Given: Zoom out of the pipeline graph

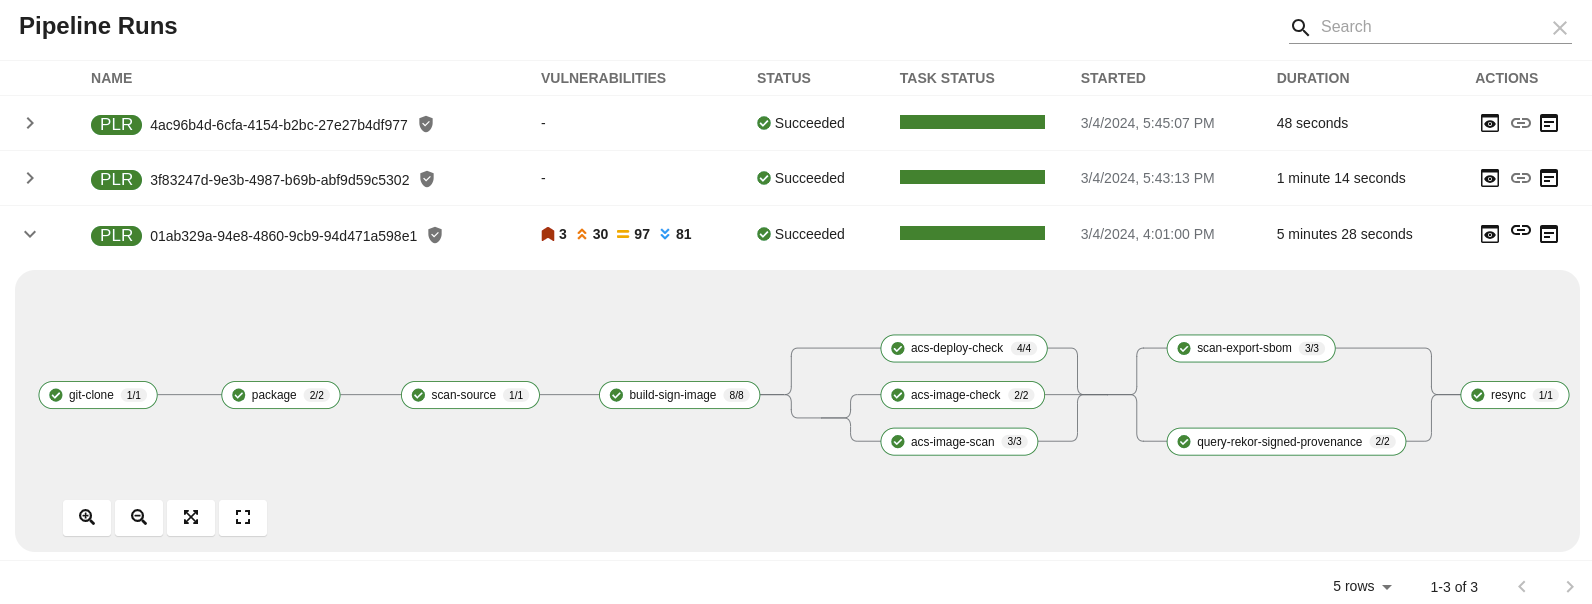Looking at the screenshot, I should coord(139,517).
